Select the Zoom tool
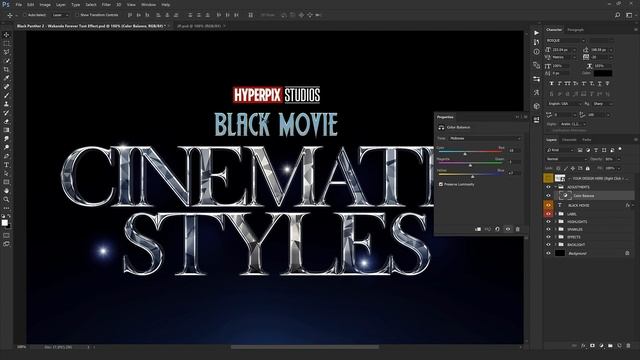This screenshot has height=360, width=640. (x=7, y=199)
